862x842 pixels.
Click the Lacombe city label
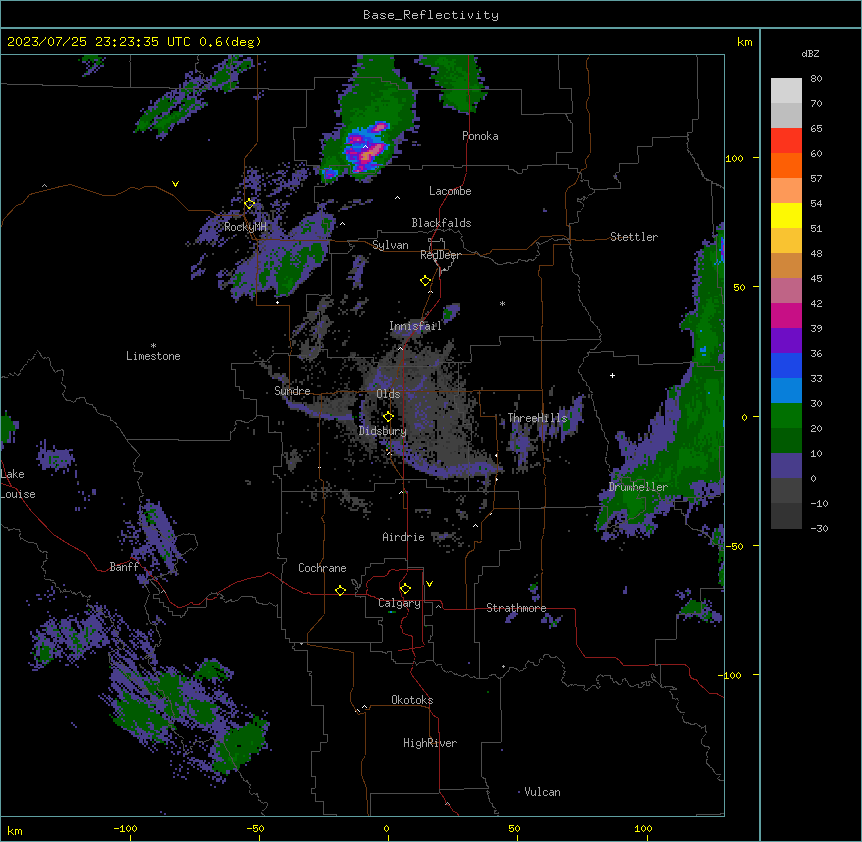450,191
